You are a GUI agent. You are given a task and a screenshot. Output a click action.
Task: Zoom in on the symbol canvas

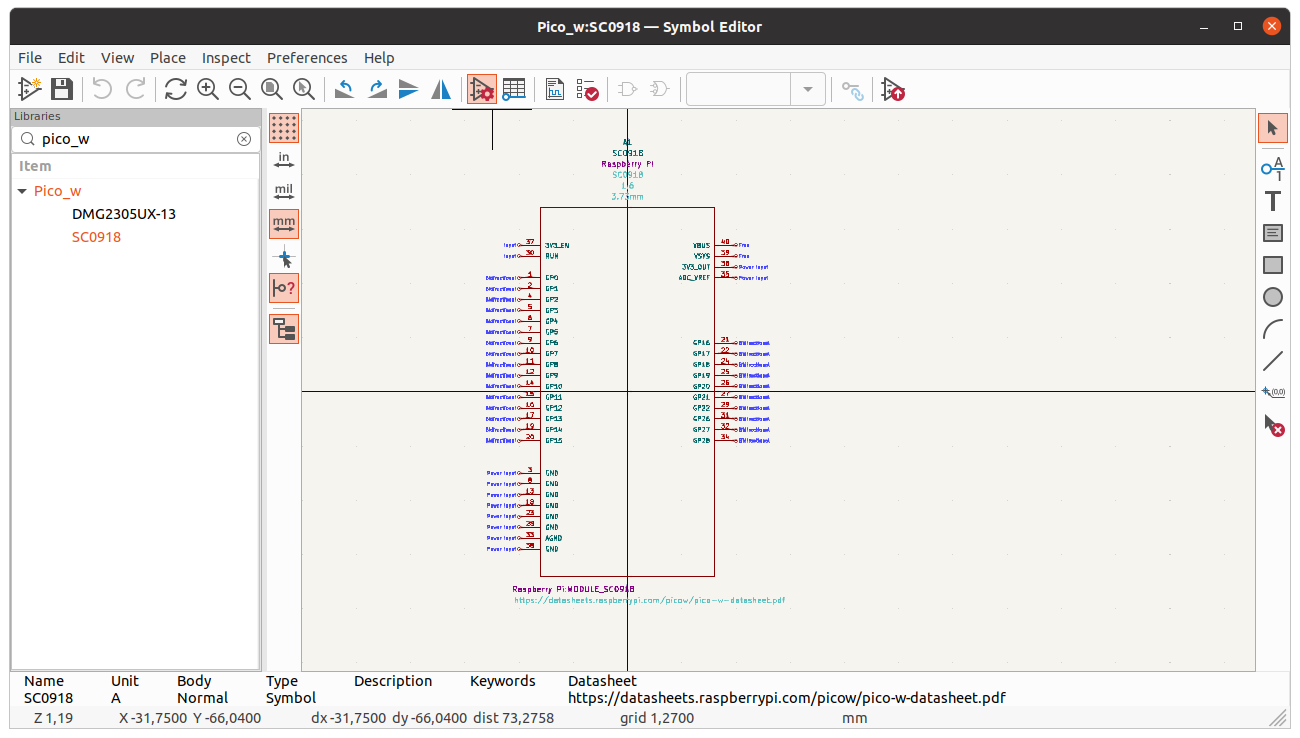(208, 89)
